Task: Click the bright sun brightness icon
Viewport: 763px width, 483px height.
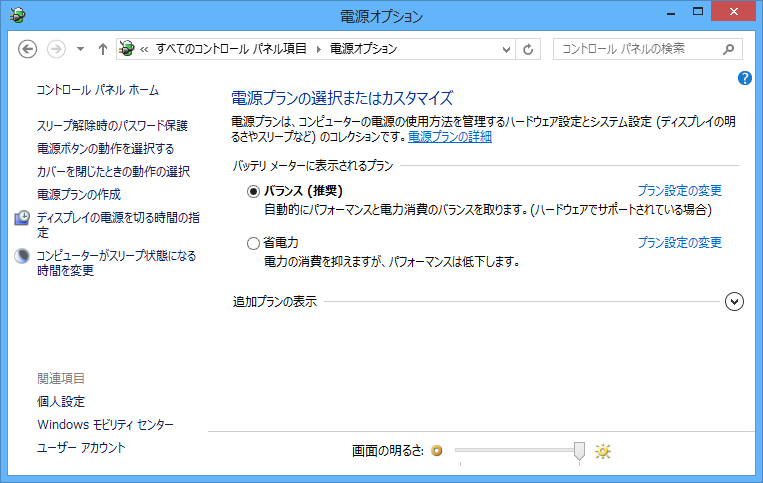Action: coord(603,451)
